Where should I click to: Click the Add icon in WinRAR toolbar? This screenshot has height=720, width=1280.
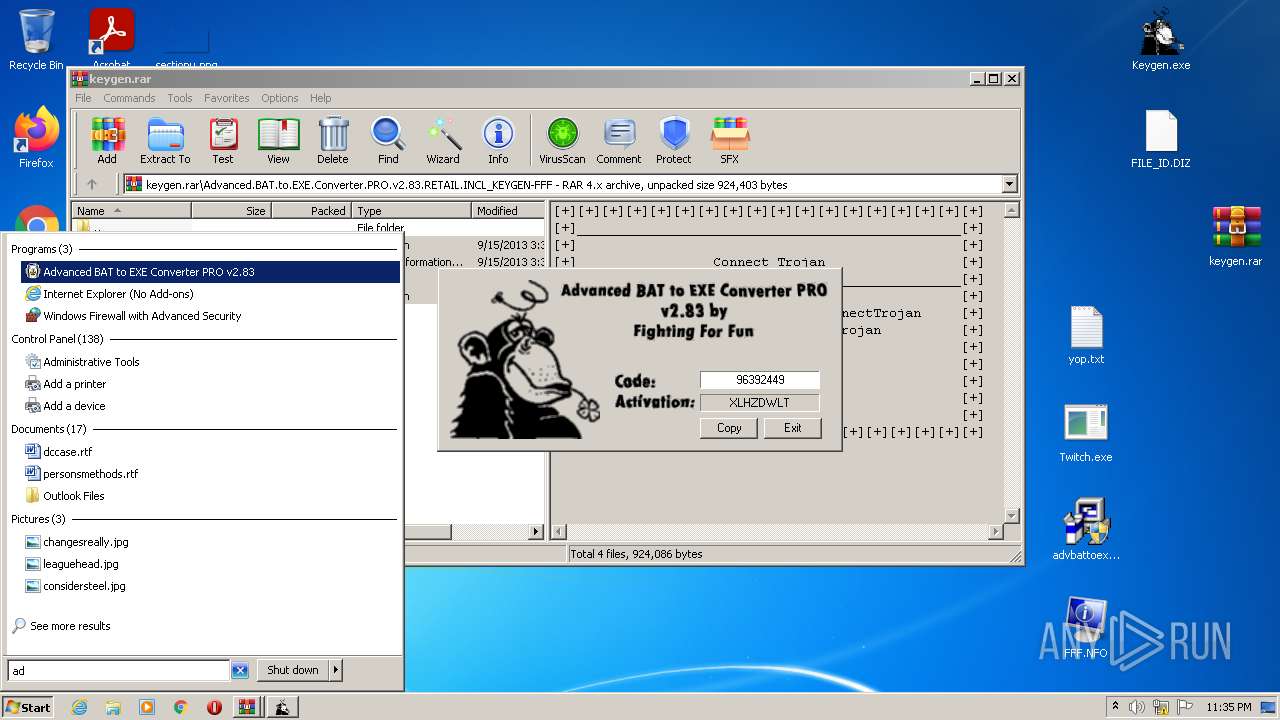pyautogui.click(x=107, y=140)
